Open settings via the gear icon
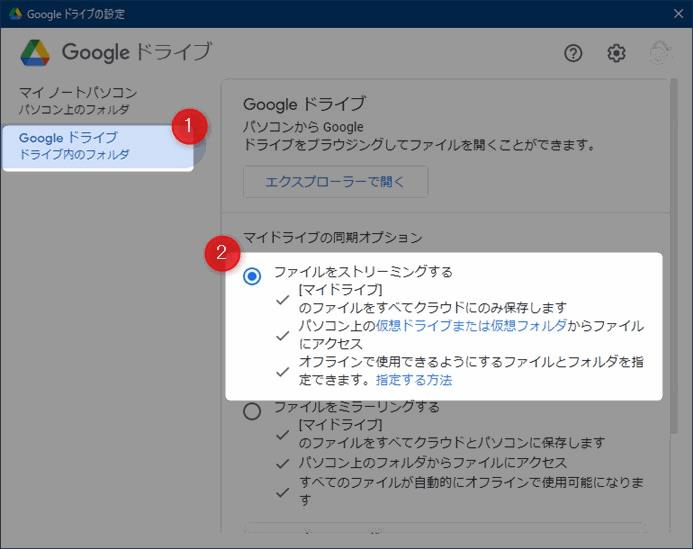 pos(616,53)
